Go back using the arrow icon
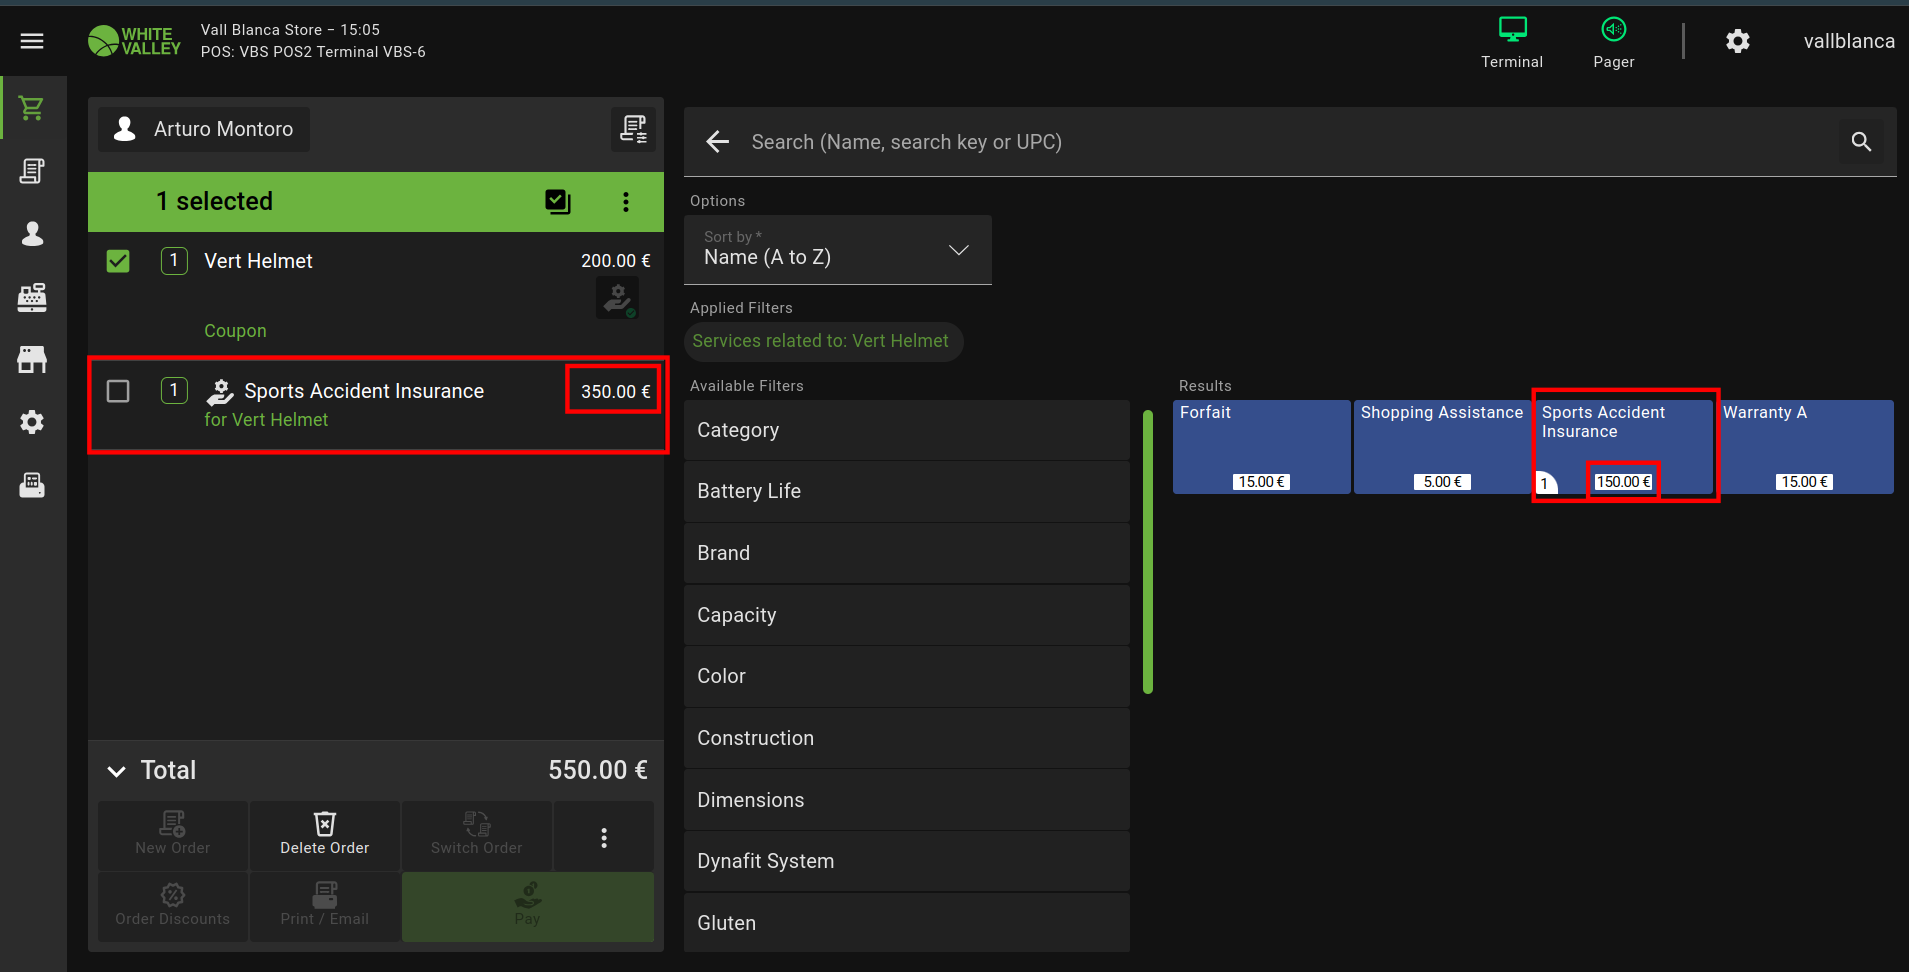The height and width of the screenshot is (972, 1909). pyautogui.click(x=717, y=142)
